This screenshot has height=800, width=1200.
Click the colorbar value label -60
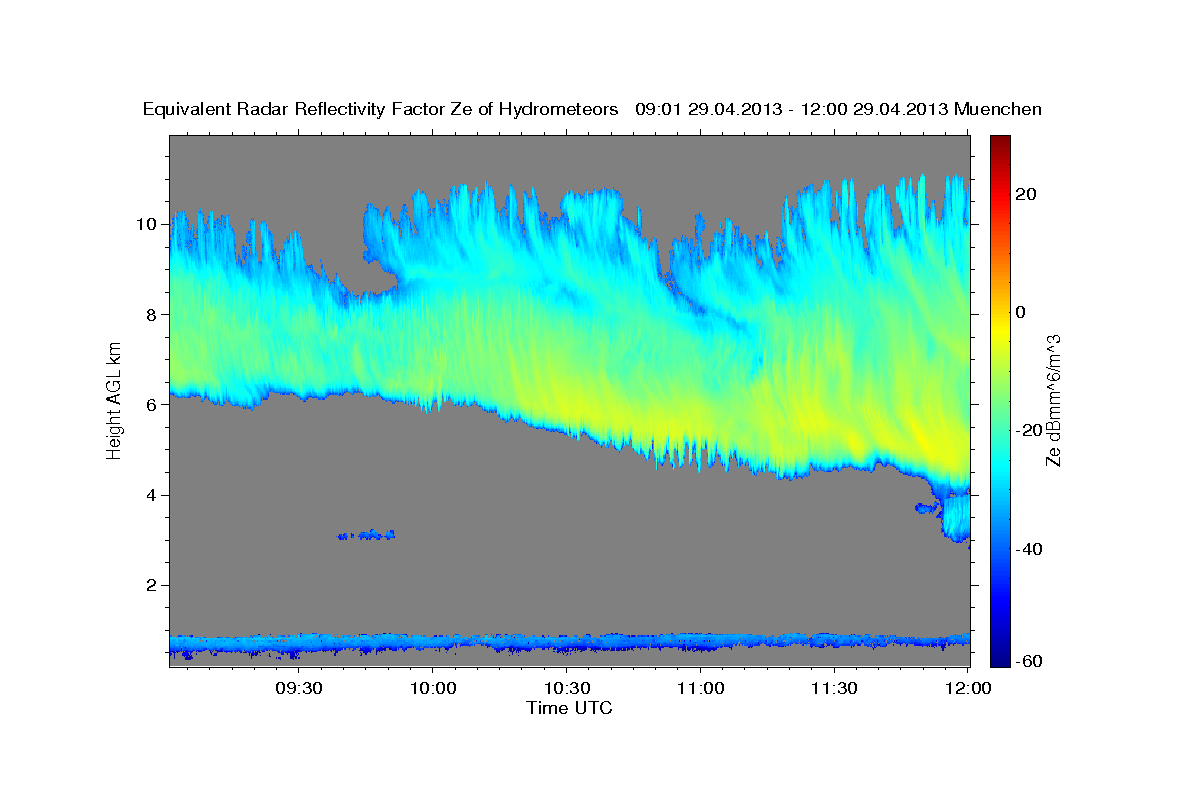(x=1030, y=660)
